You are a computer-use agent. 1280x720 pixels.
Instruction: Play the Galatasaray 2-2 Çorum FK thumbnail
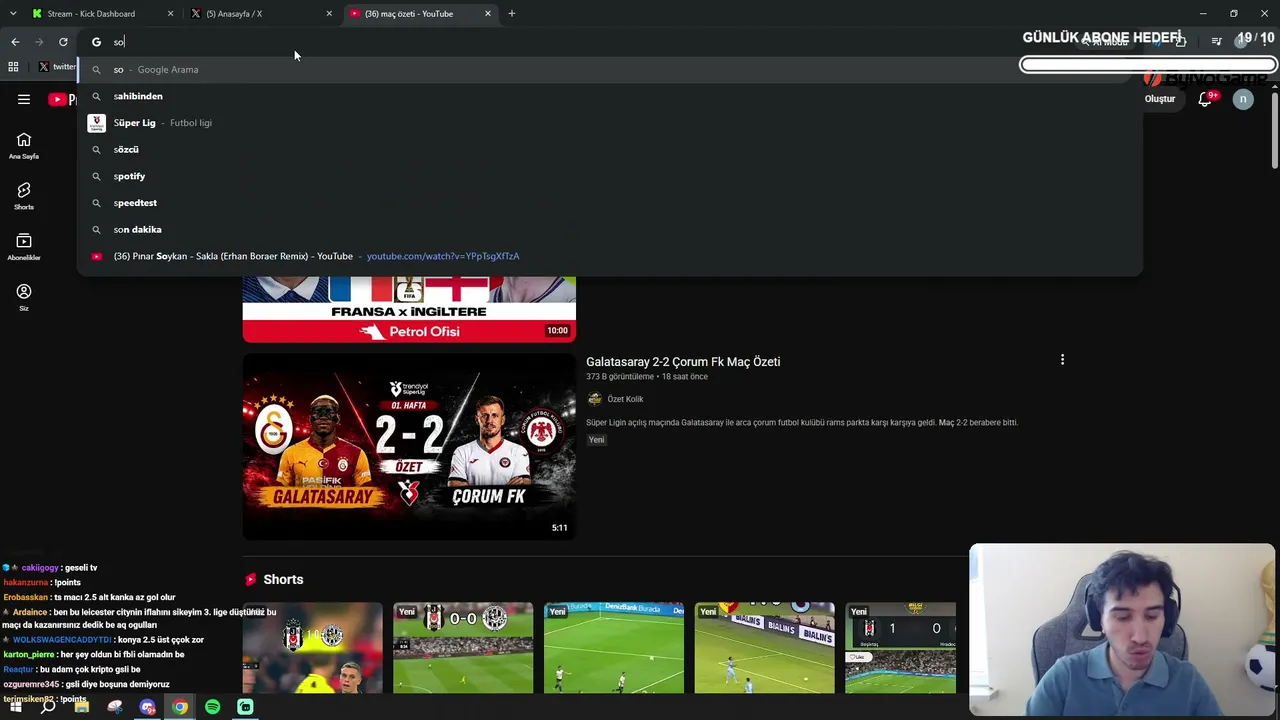[x=409, y=446]
